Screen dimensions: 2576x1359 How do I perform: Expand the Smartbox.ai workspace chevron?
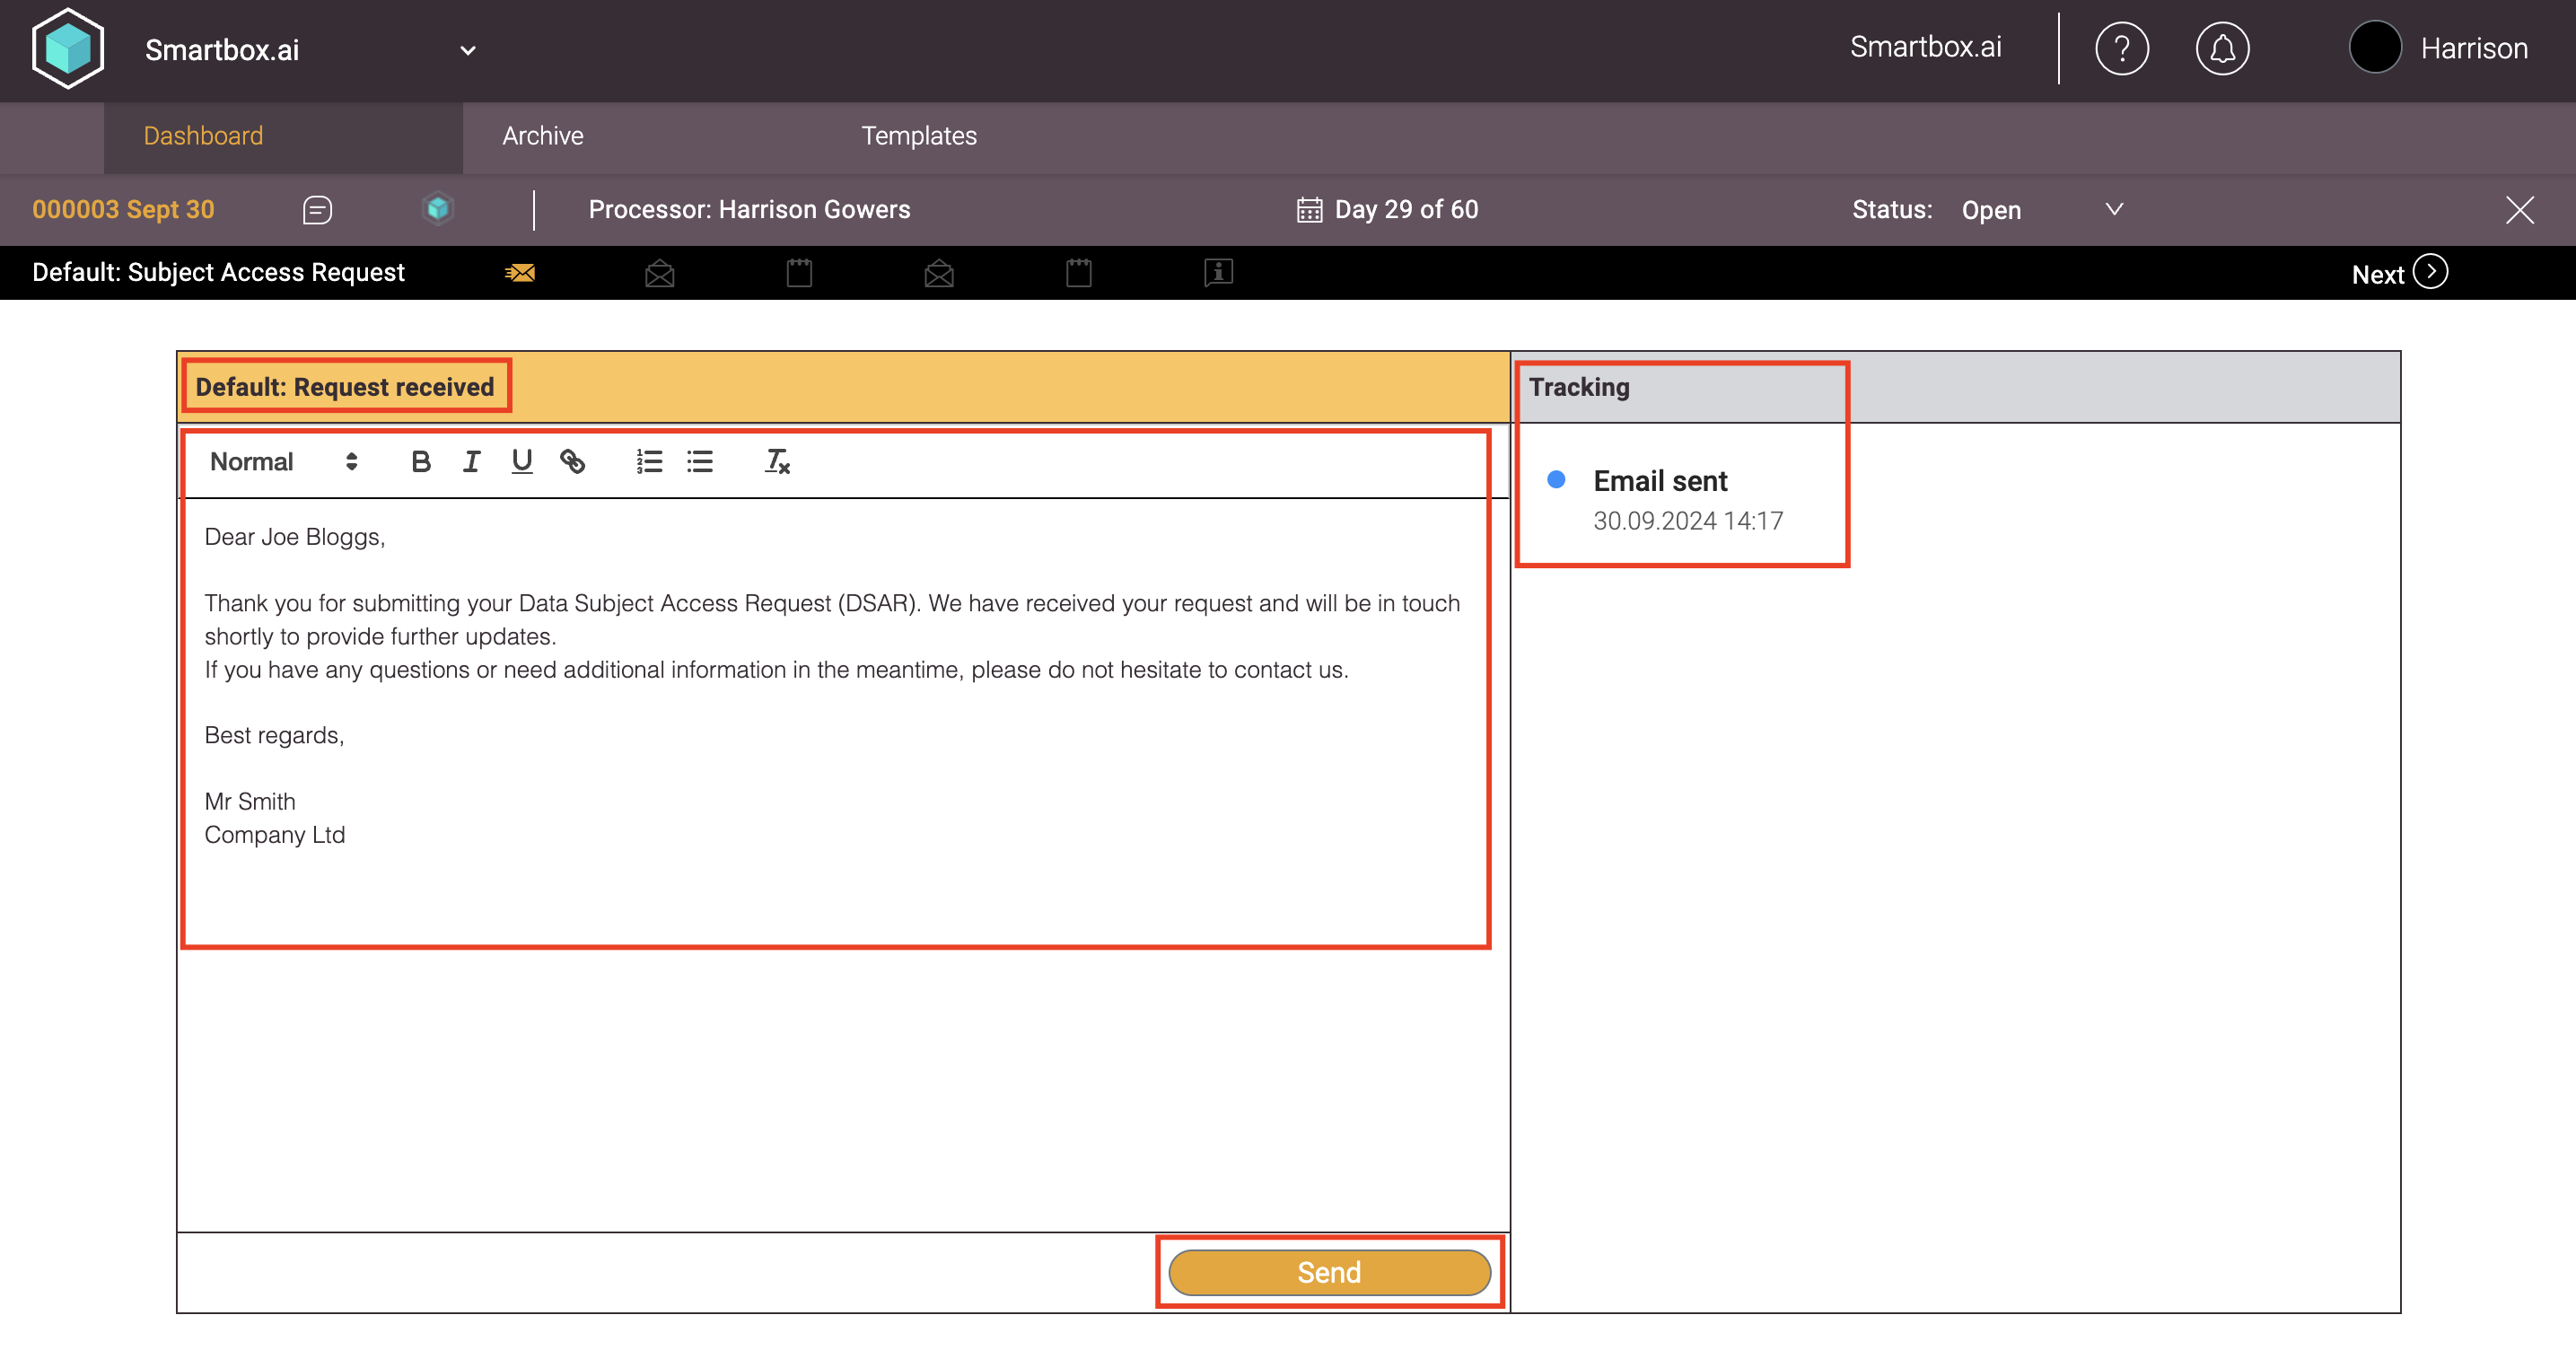tap(467, 51)
